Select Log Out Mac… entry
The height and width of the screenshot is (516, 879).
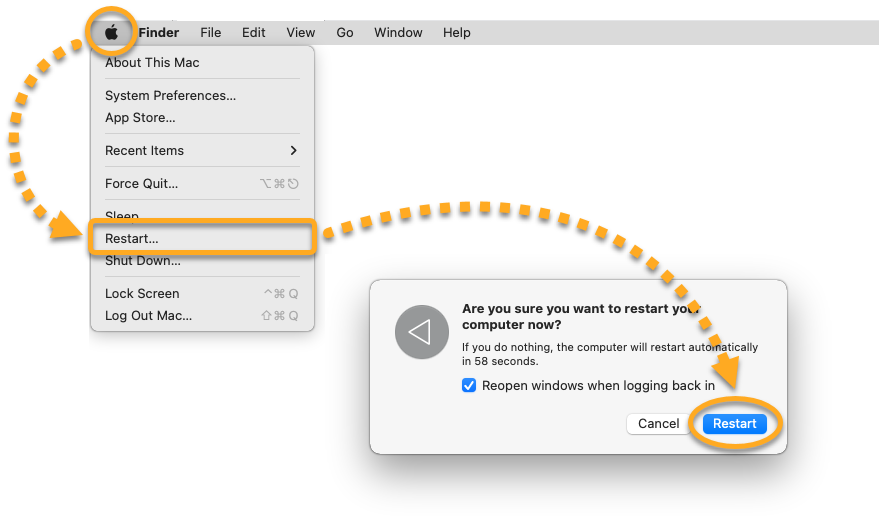[x=148, y=316]
